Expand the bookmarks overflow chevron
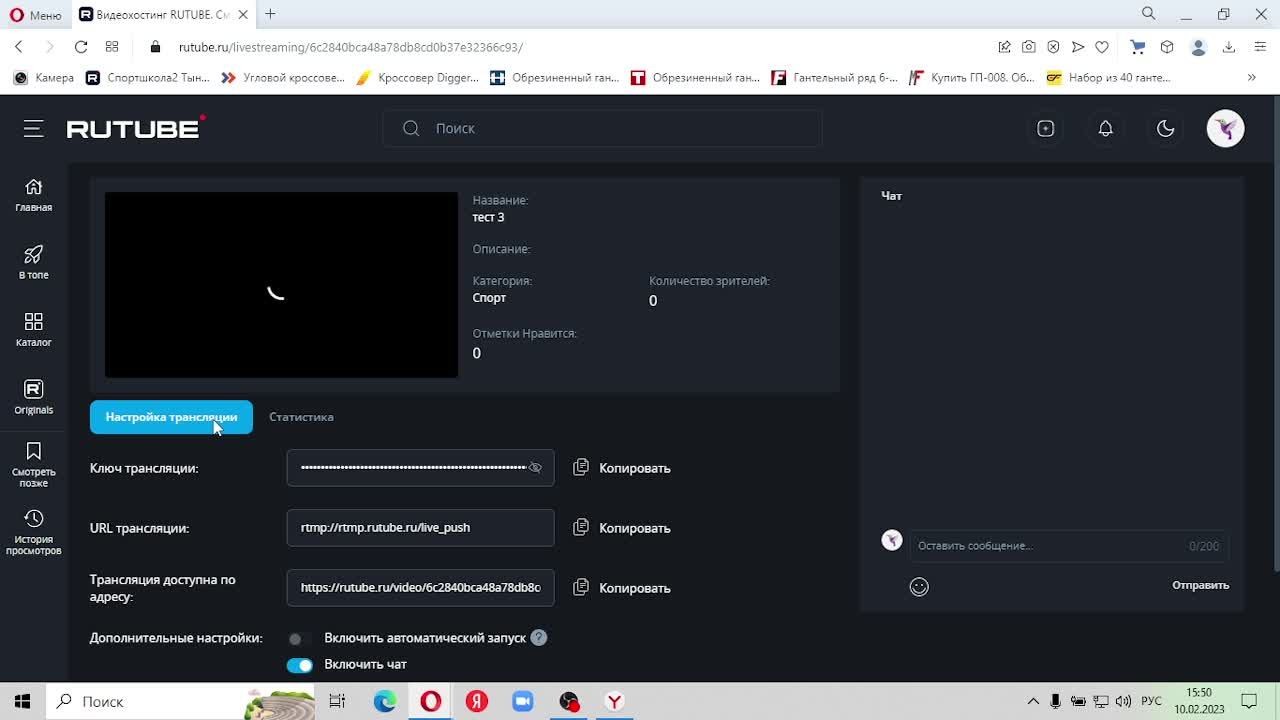1280x720 pixels. [x=1251, y=77]
